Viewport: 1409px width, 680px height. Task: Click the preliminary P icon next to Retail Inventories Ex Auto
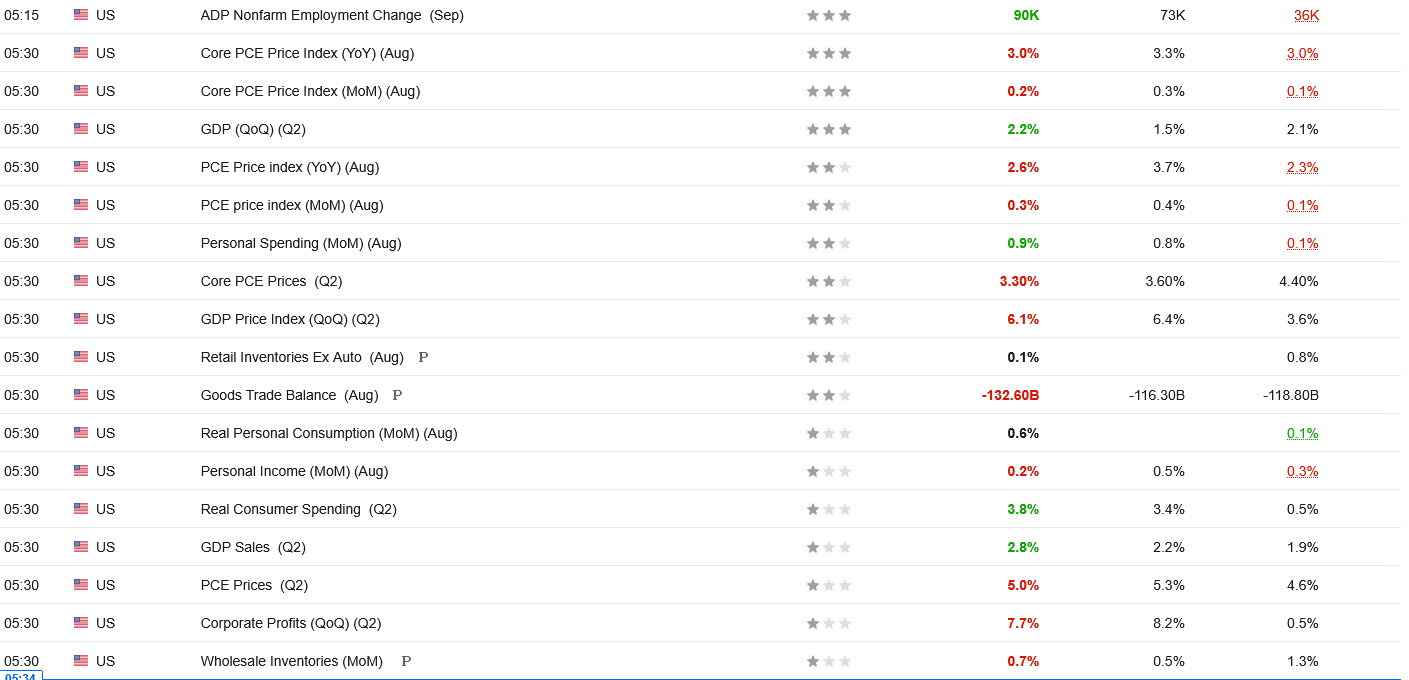[423, 357]
